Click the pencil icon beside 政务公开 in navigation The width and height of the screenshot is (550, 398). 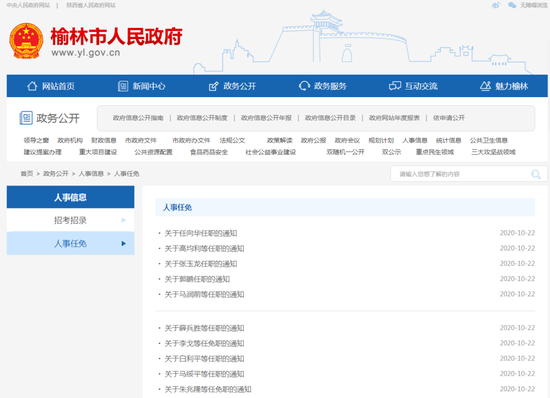[x=213, y=86]
